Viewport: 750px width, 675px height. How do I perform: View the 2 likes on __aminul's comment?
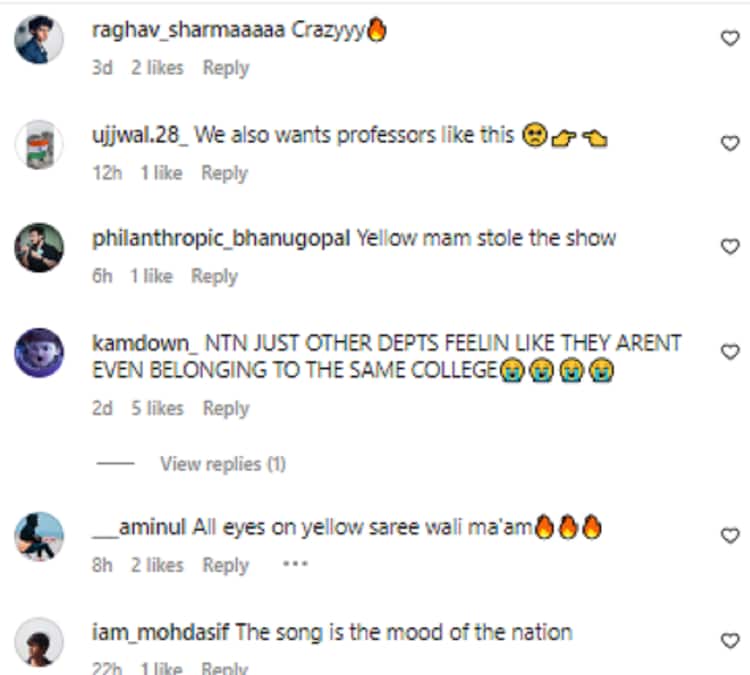click(157, 565)
